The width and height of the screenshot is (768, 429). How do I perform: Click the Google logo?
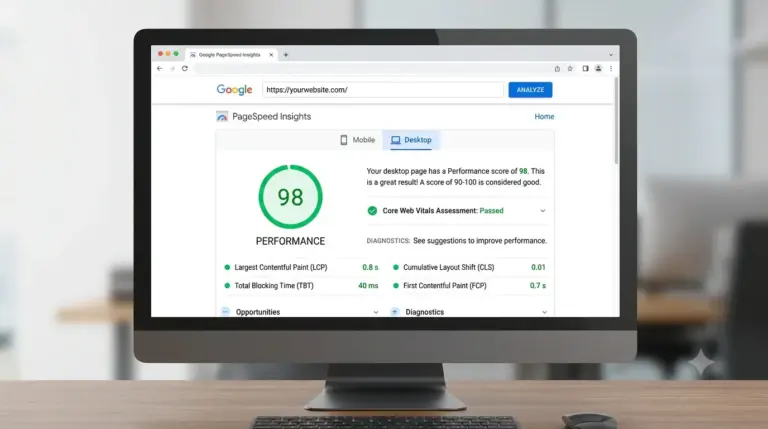(234, 90)
